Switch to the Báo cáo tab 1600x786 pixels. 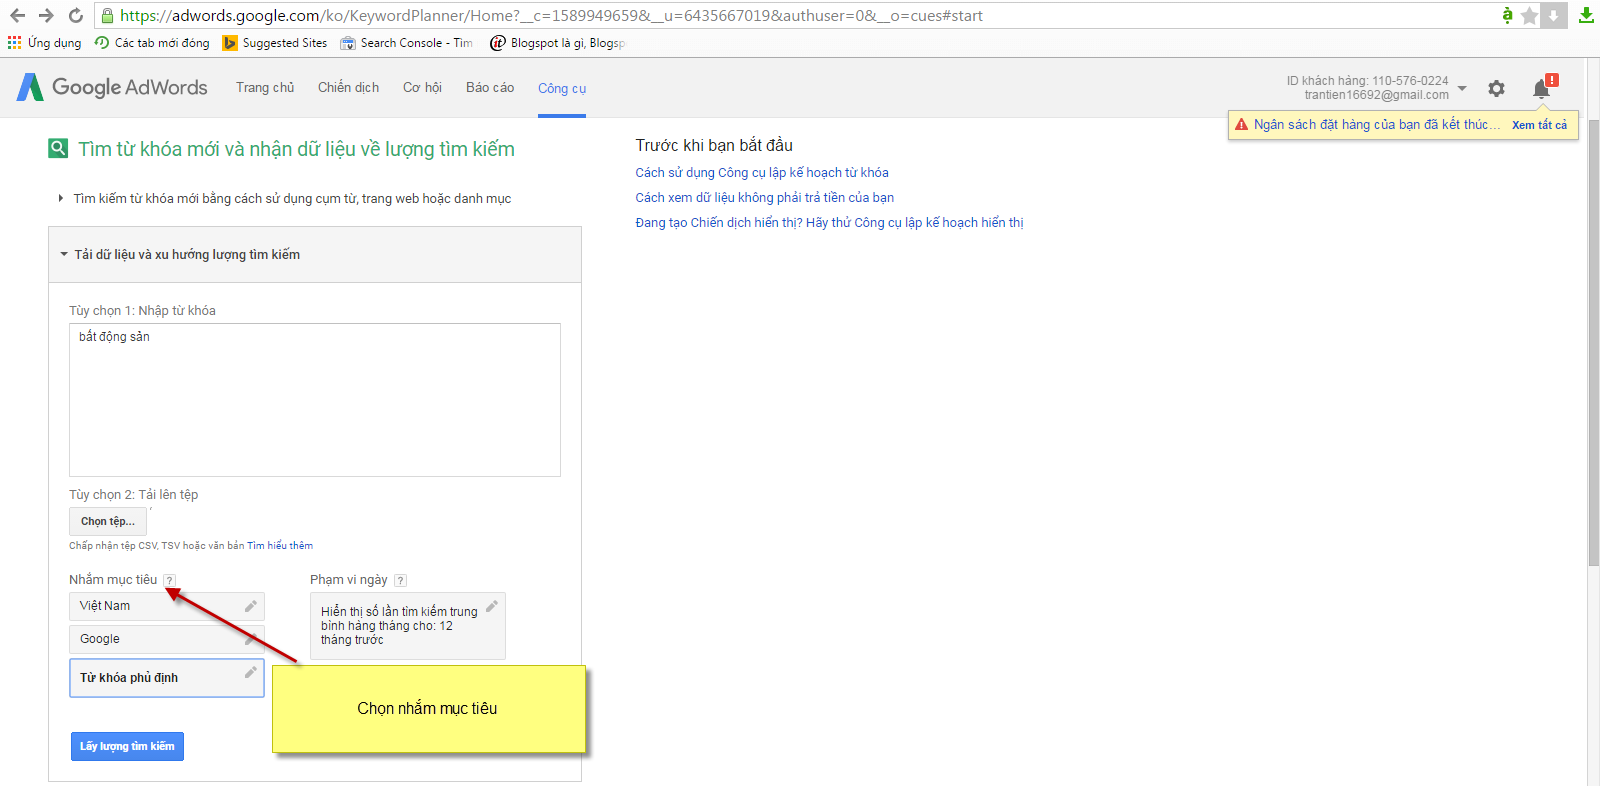490,88
